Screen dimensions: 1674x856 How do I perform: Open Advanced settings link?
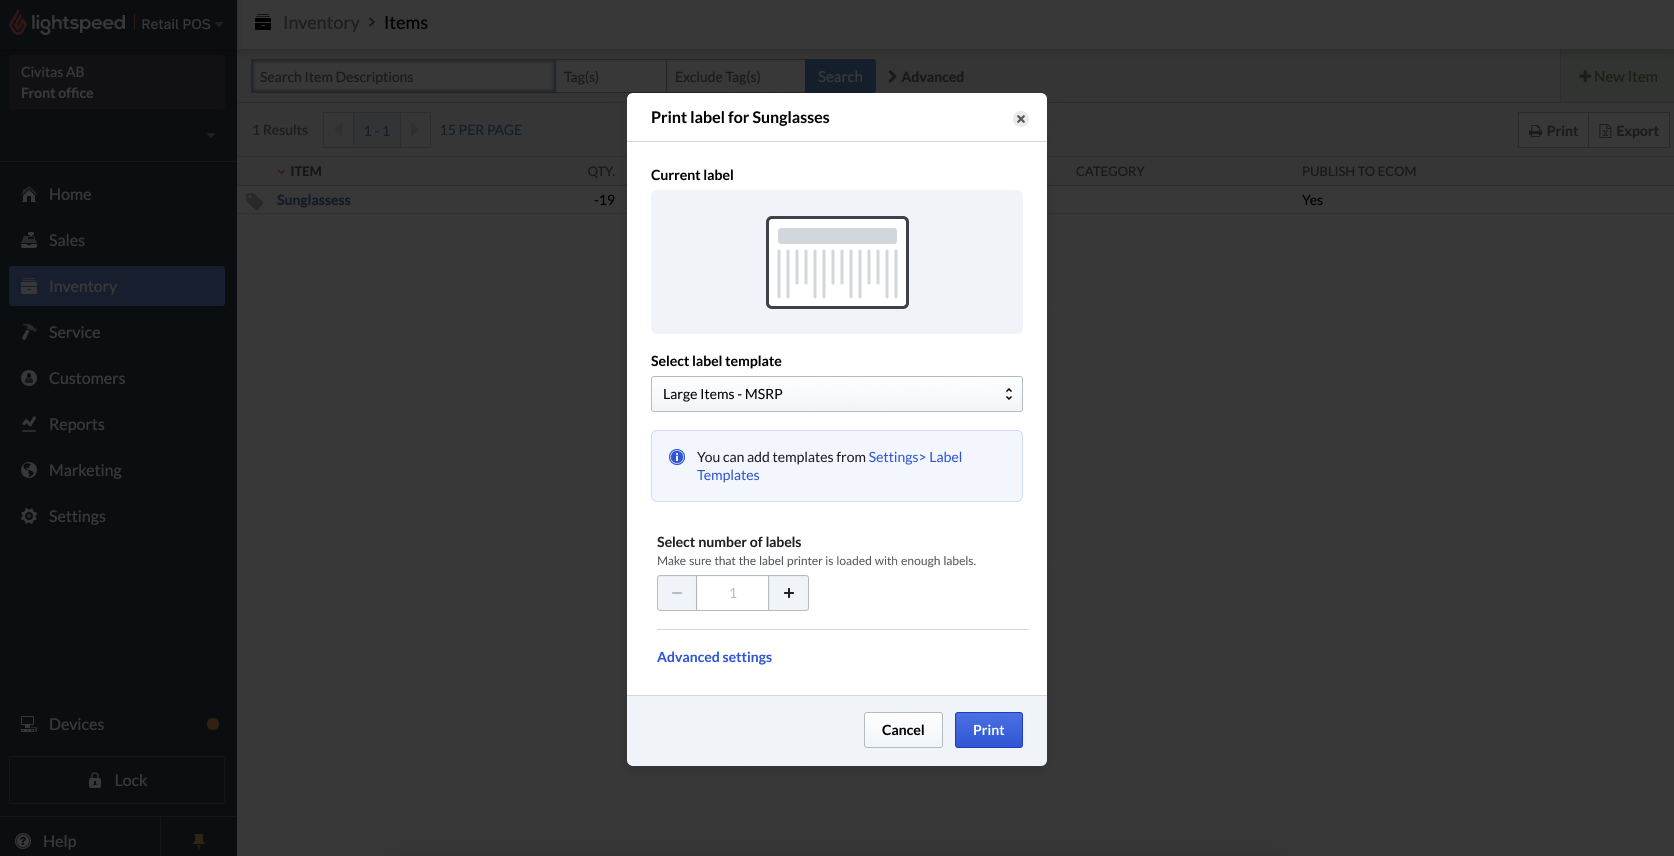(x=714, y=657)
